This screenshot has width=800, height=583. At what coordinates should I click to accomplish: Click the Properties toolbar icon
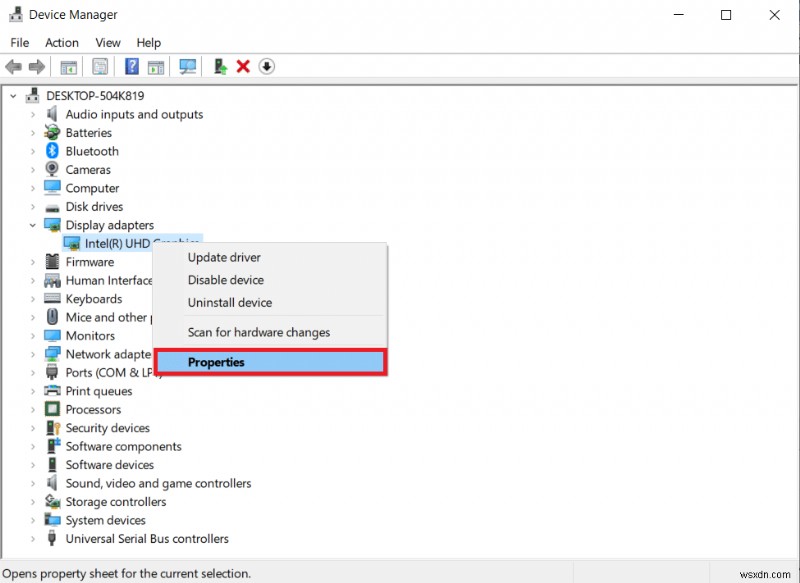click(100, 66)
